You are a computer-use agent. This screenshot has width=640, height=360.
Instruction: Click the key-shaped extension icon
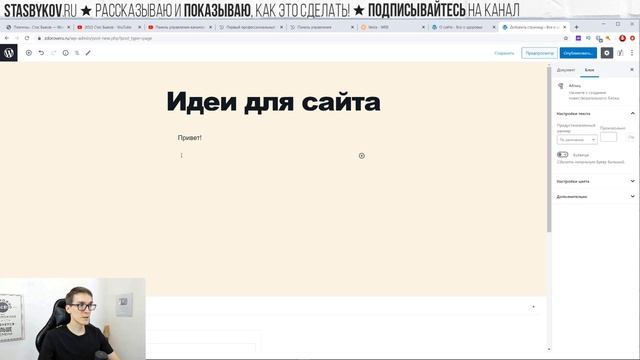[609, 38]
